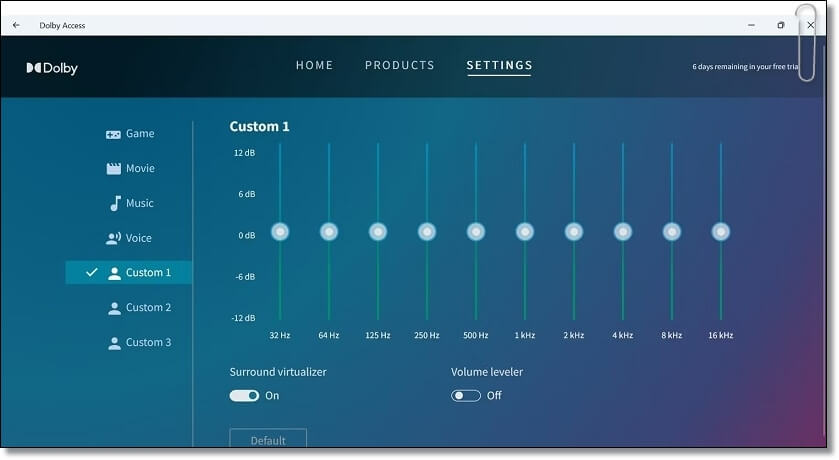Choose the Movie preset label
The image size is (839, 460).
(x=140, y=168)
